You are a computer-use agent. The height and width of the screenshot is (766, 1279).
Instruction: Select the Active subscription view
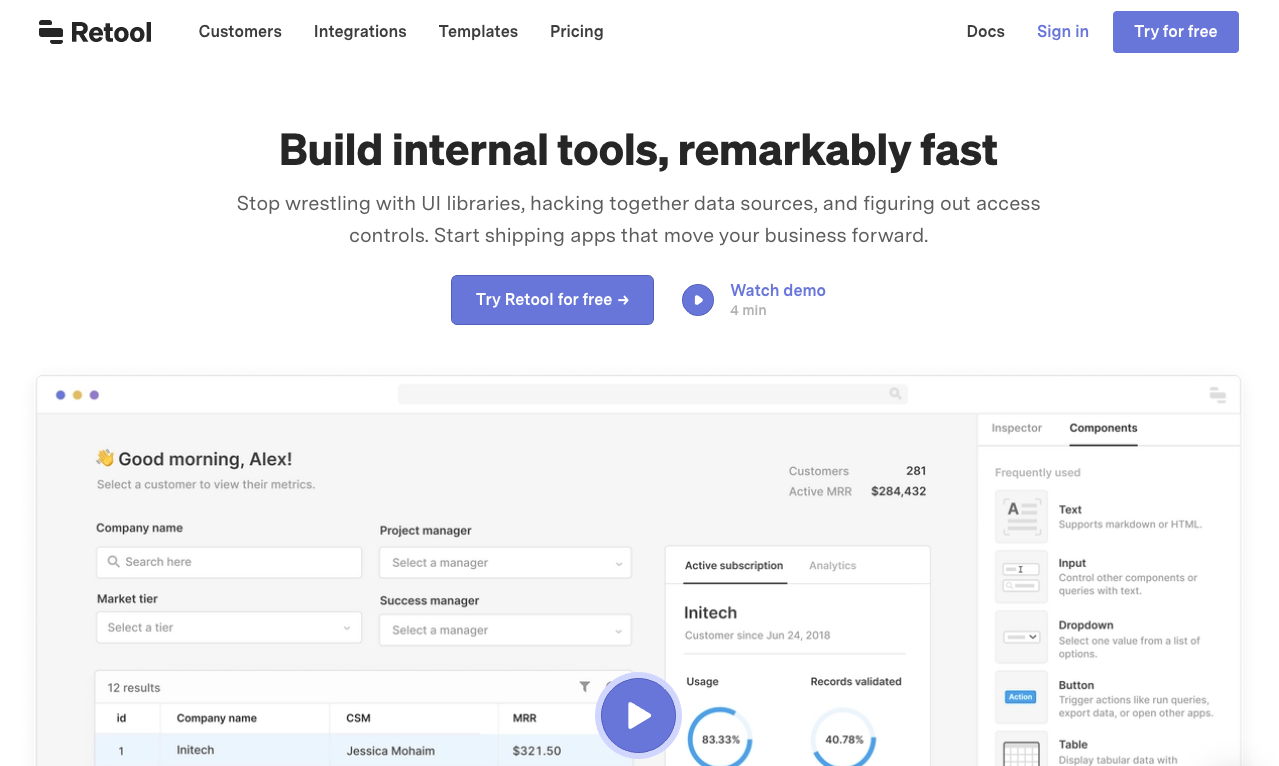[x=733, y=565]
